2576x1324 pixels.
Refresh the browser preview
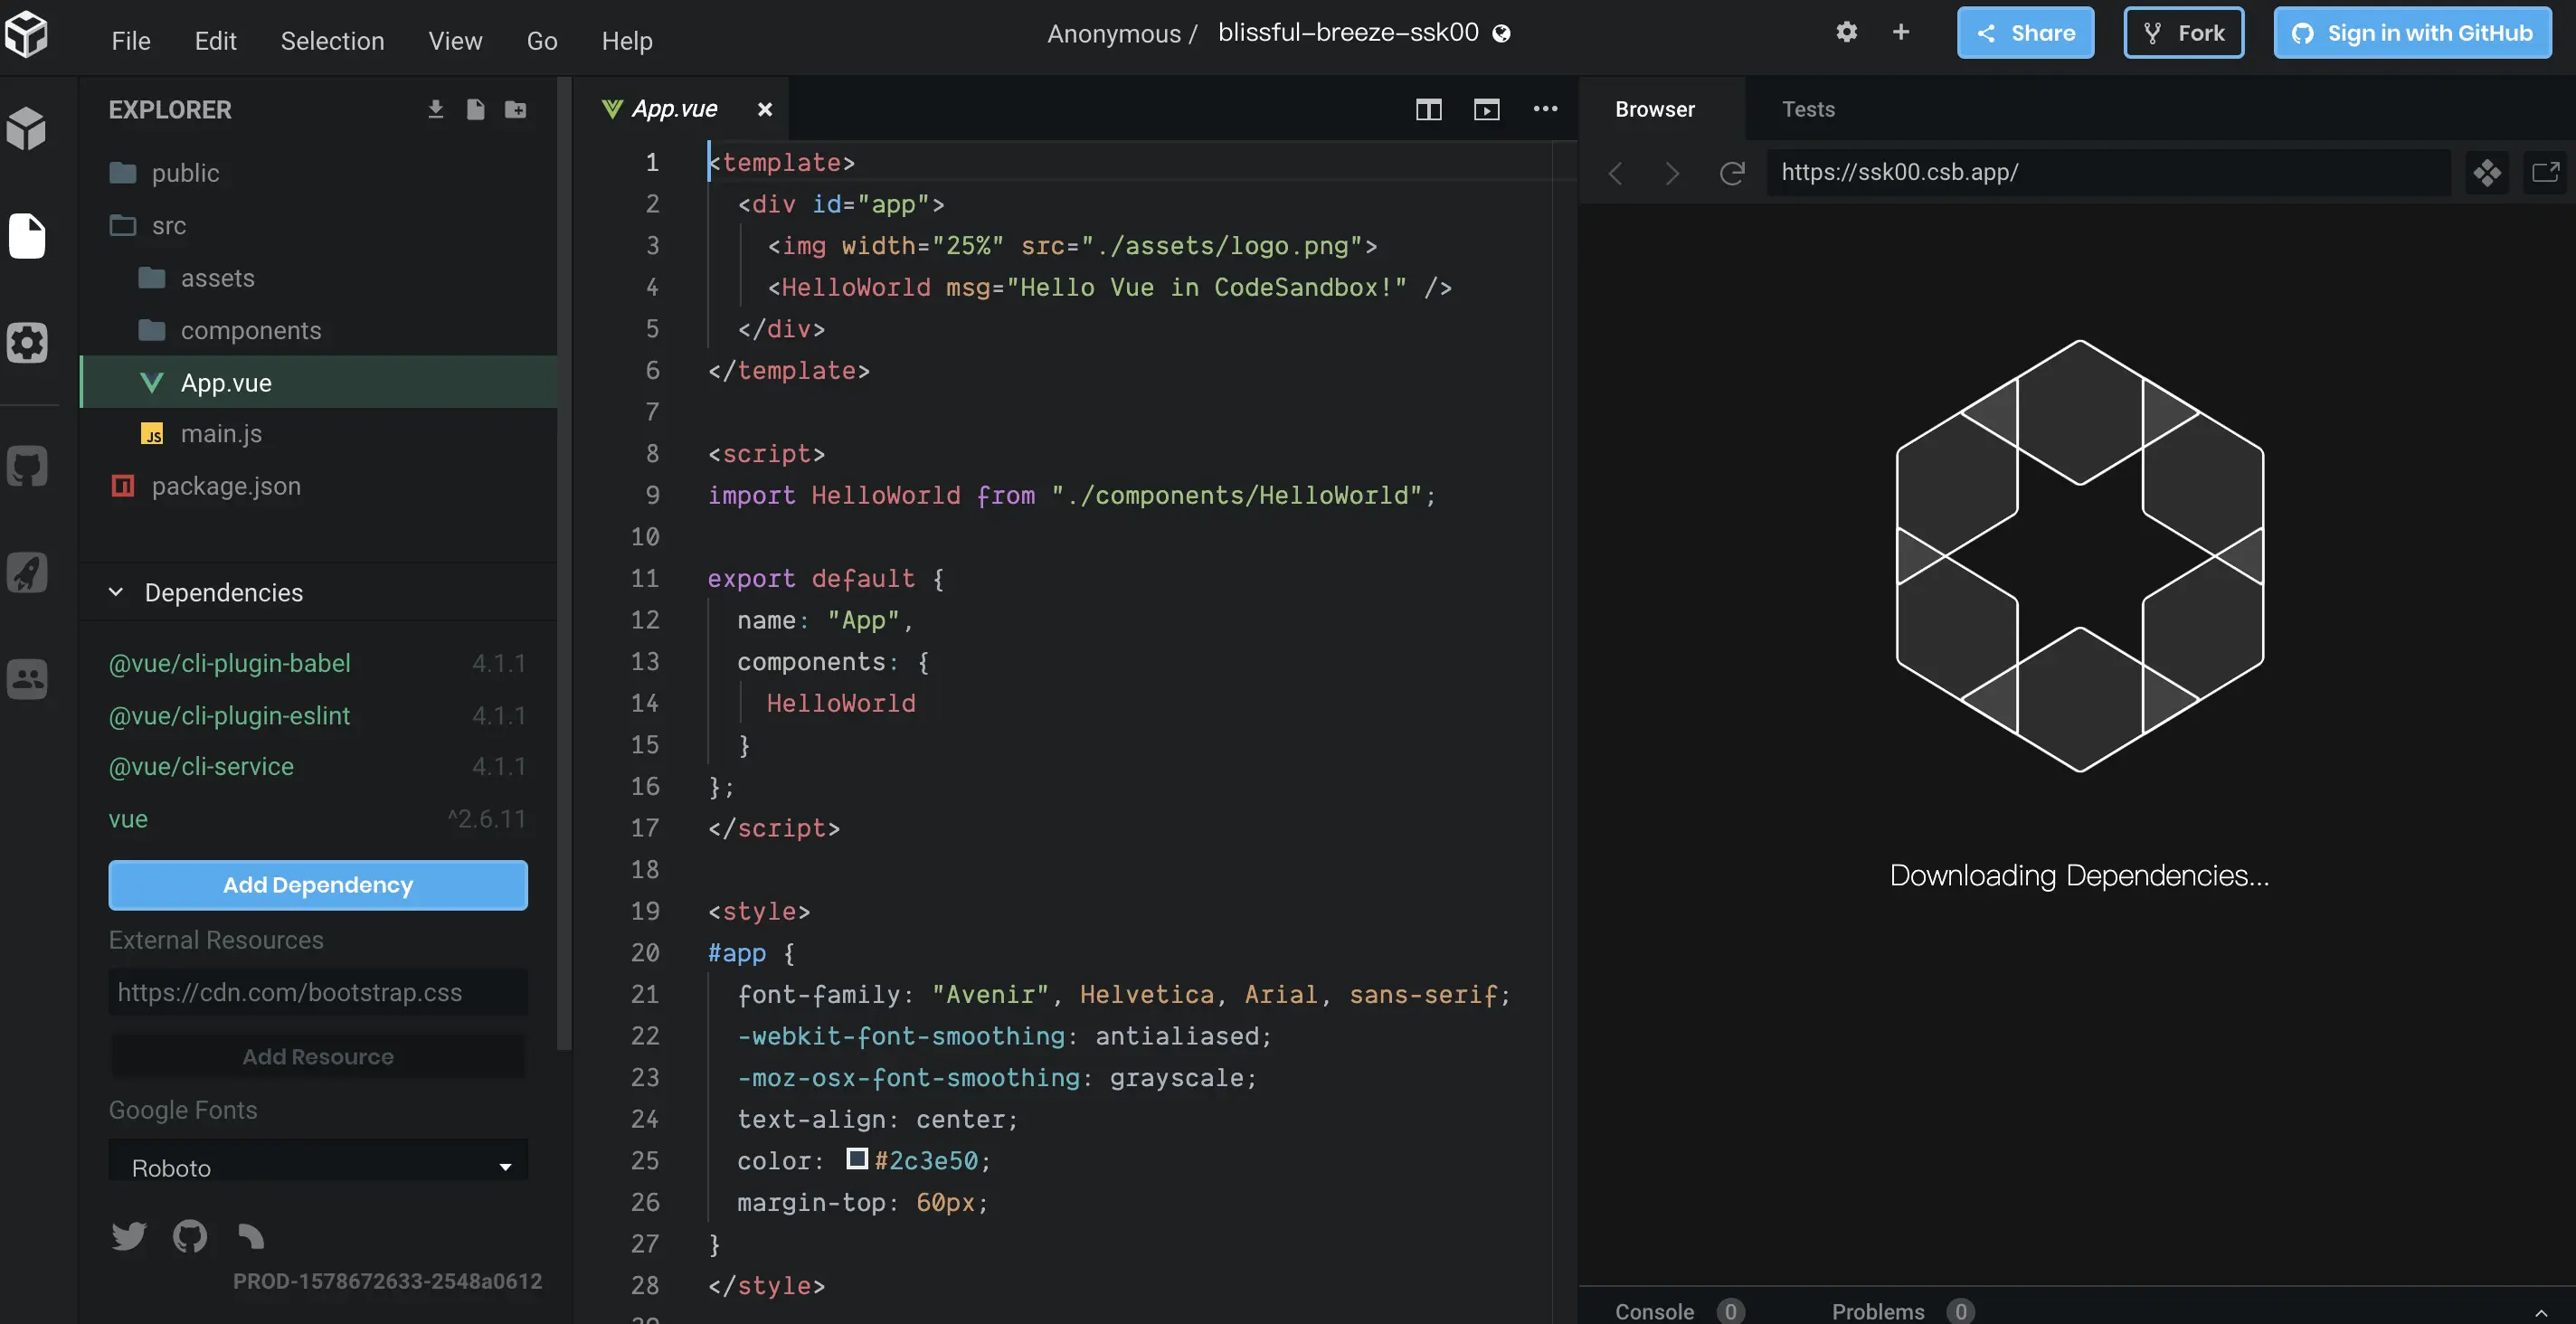pyautogui.click(x=1732, y=172)
